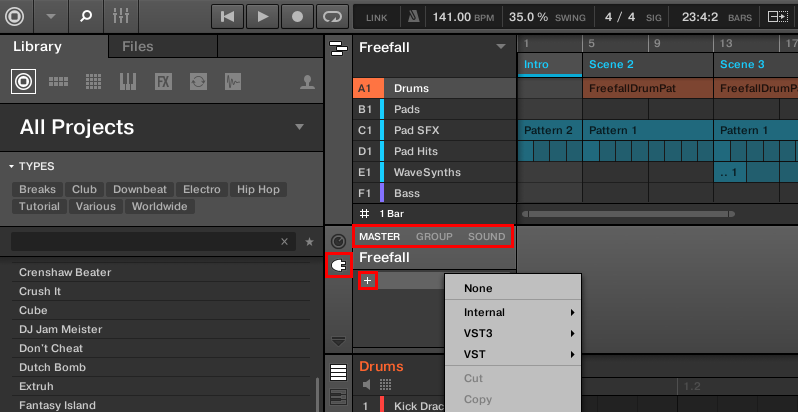Switch to the Files tab
This screenshot has width=798, height=412.
137,46
